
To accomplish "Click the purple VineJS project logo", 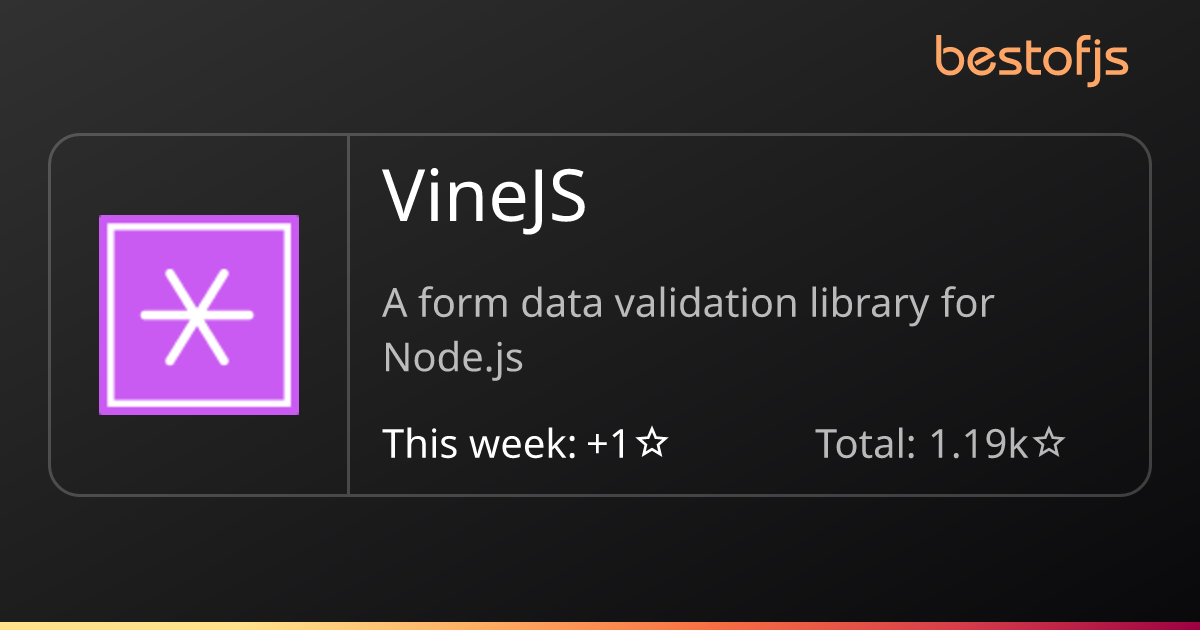I will point(199,314).
